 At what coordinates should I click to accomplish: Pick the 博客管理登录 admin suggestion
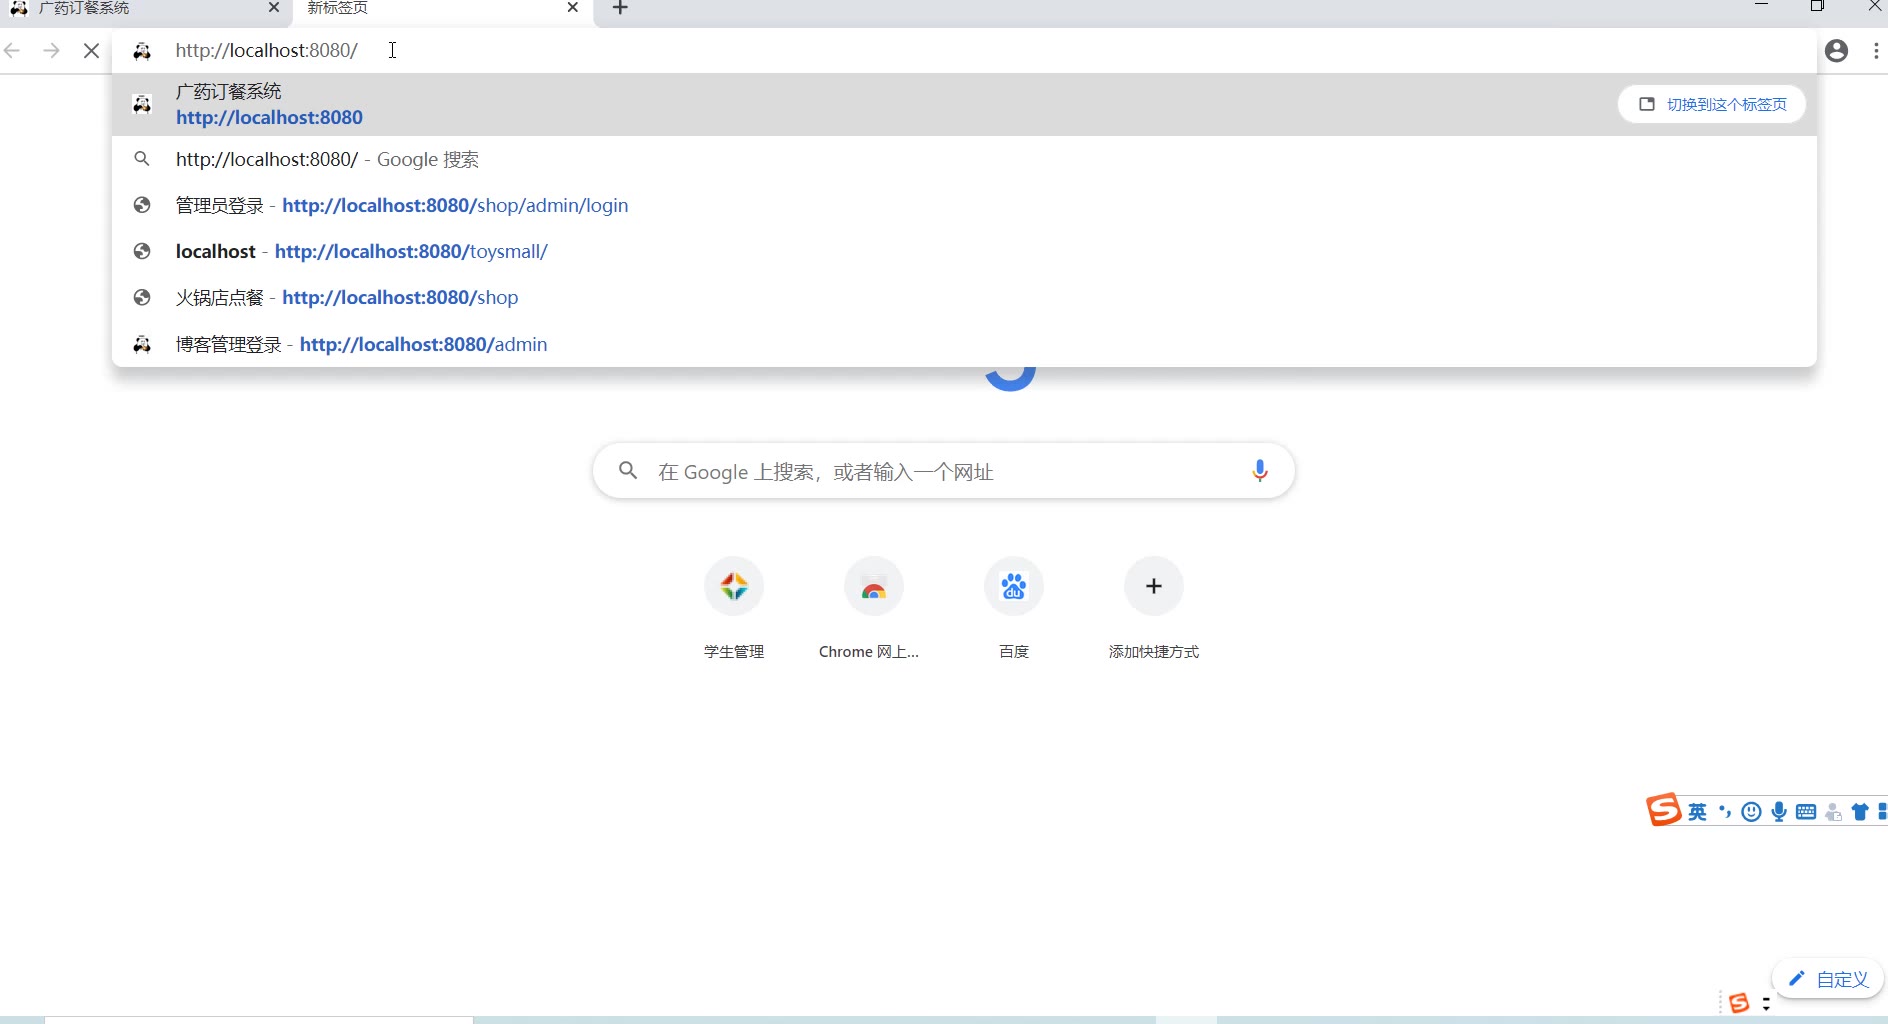click(964, 344)
